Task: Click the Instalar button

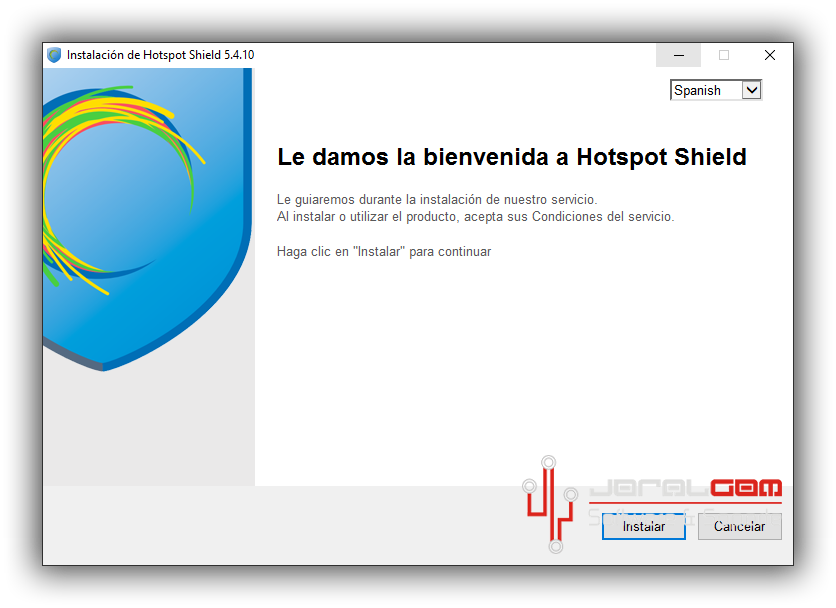Action: (644, 526)
